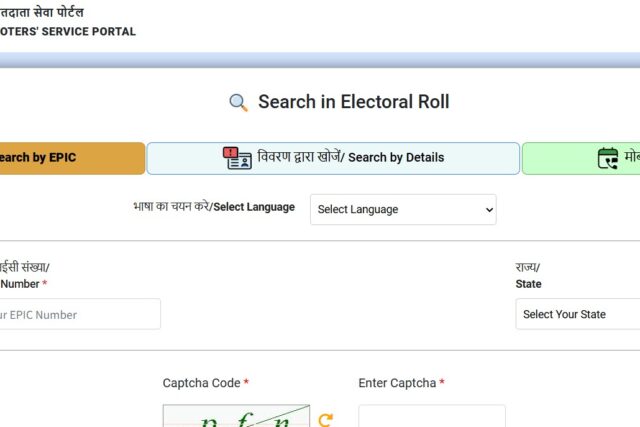Click the State field label
The width and height of the screenshot is (640, 427).
tap(528, 284)
